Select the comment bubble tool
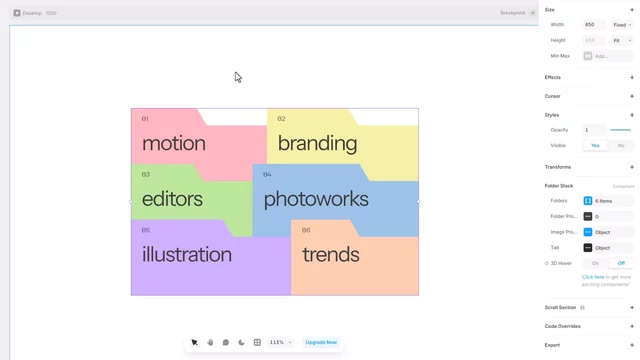The image size is (640, 360). pos(226,342)
